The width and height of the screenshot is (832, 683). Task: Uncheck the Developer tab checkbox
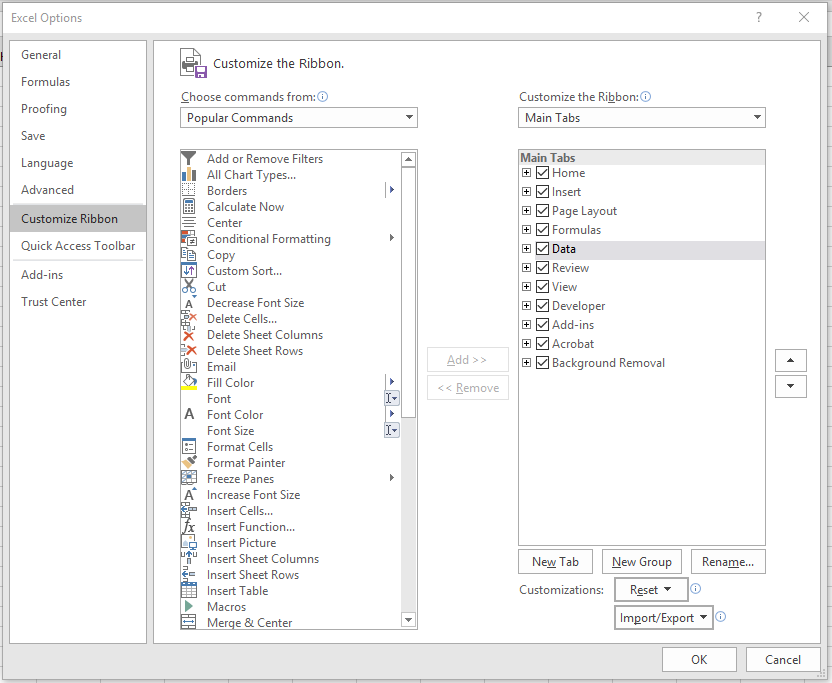tap(543, 306)
